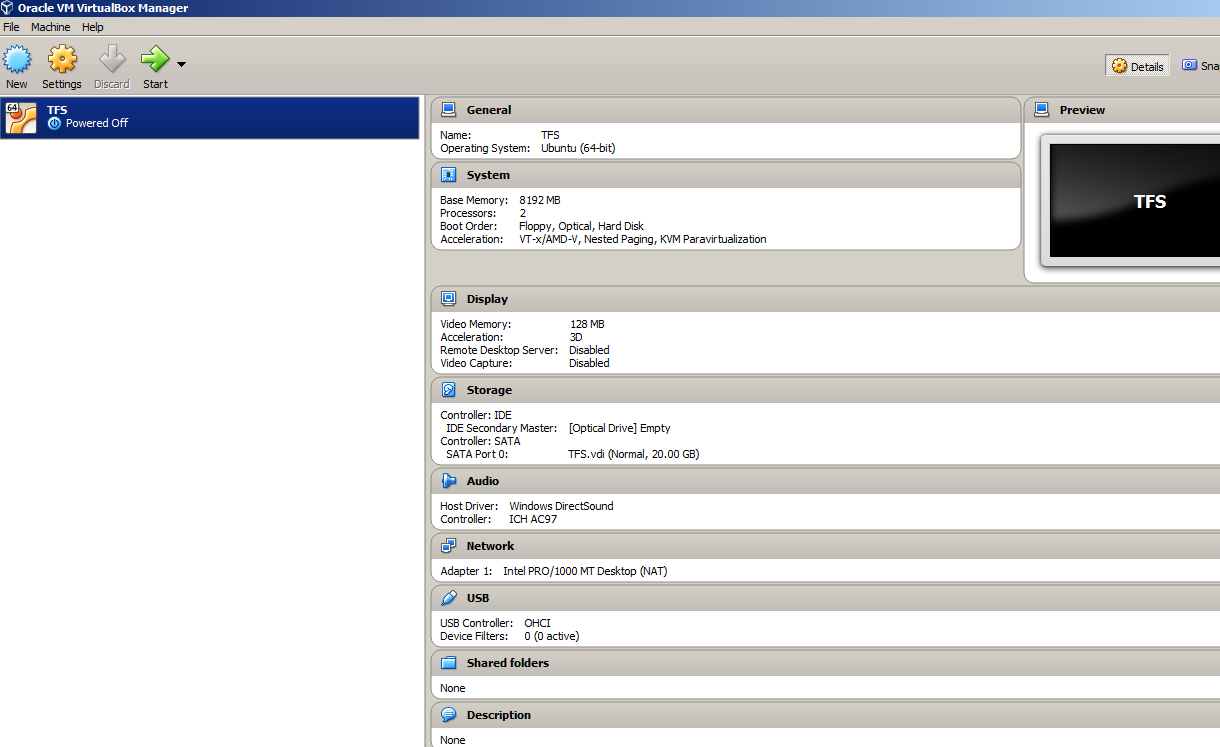Click the Preview header label

tap(1082, 110)
